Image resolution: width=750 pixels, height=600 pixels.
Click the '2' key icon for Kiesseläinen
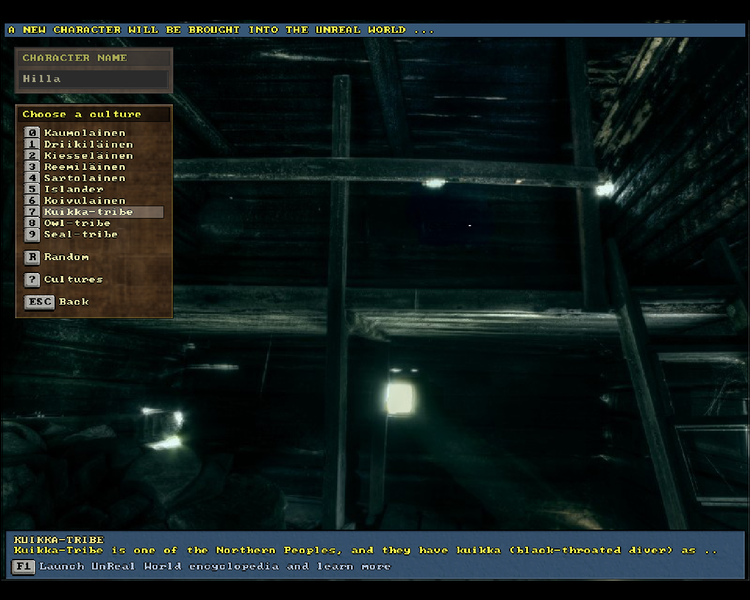pos(32,155)
